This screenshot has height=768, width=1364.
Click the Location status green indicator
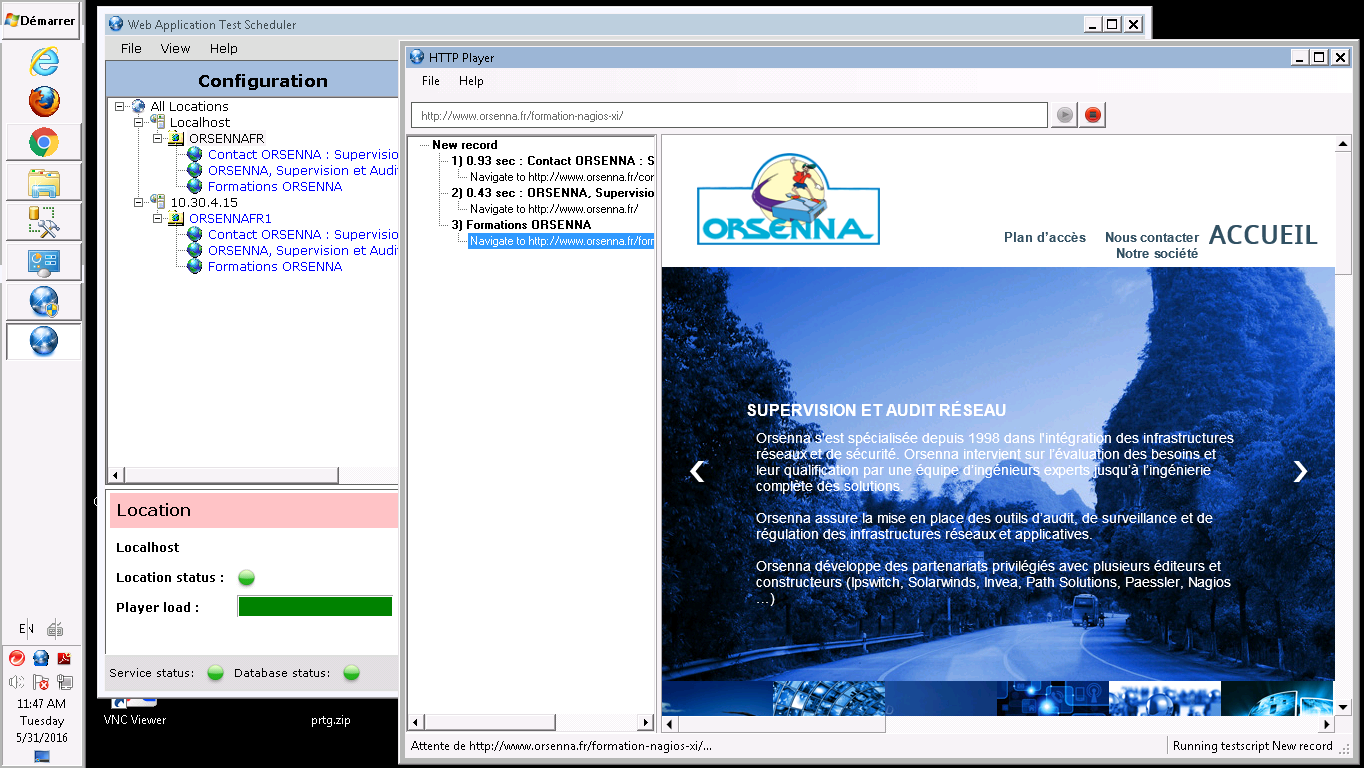(x=246, y=577)
